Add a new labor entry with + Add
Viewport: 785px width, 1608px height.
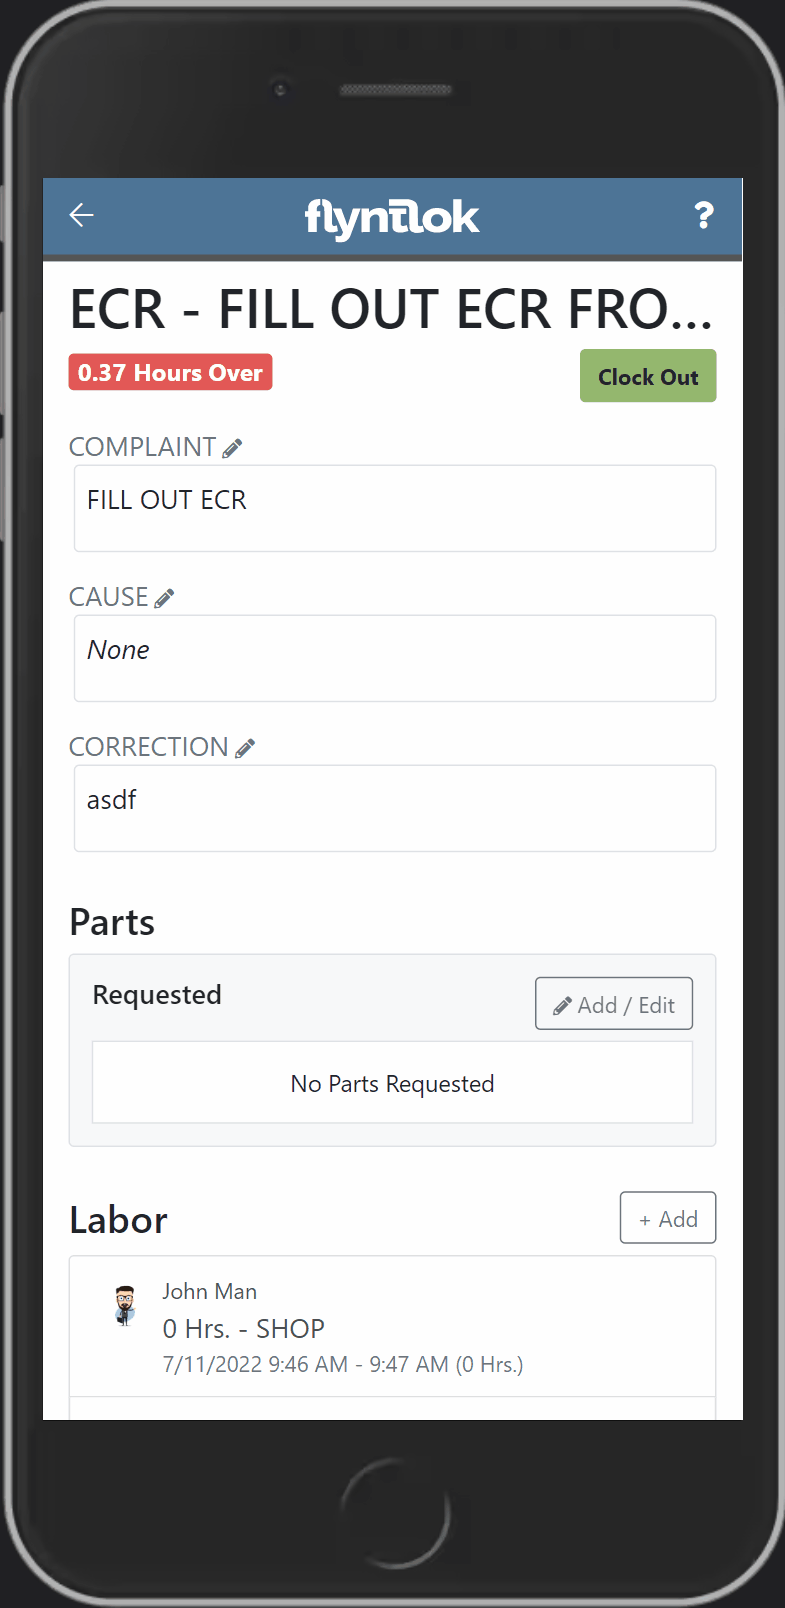click(667, 1217)
